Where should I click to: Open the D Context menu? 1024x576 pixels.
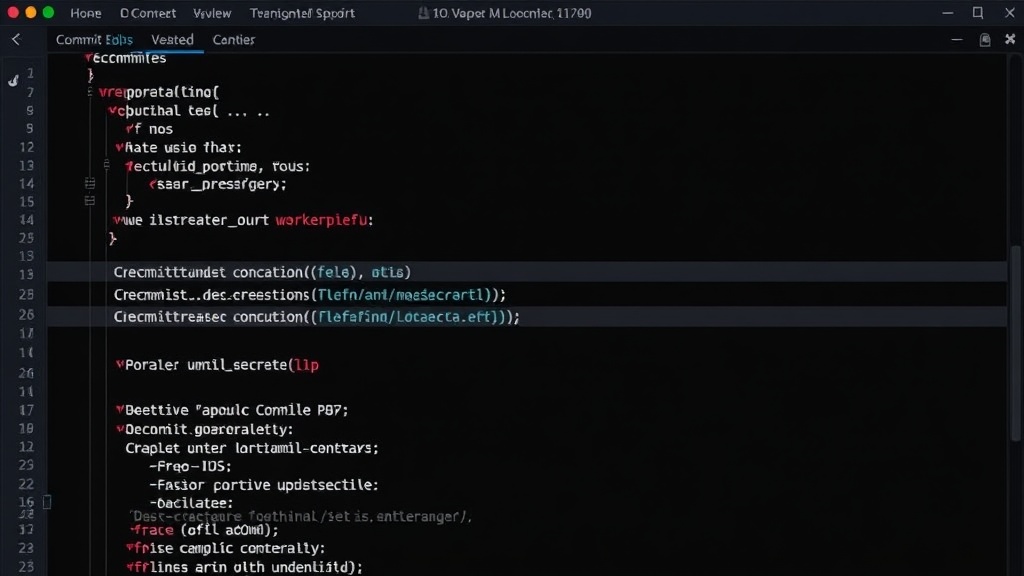pos(148,13)
